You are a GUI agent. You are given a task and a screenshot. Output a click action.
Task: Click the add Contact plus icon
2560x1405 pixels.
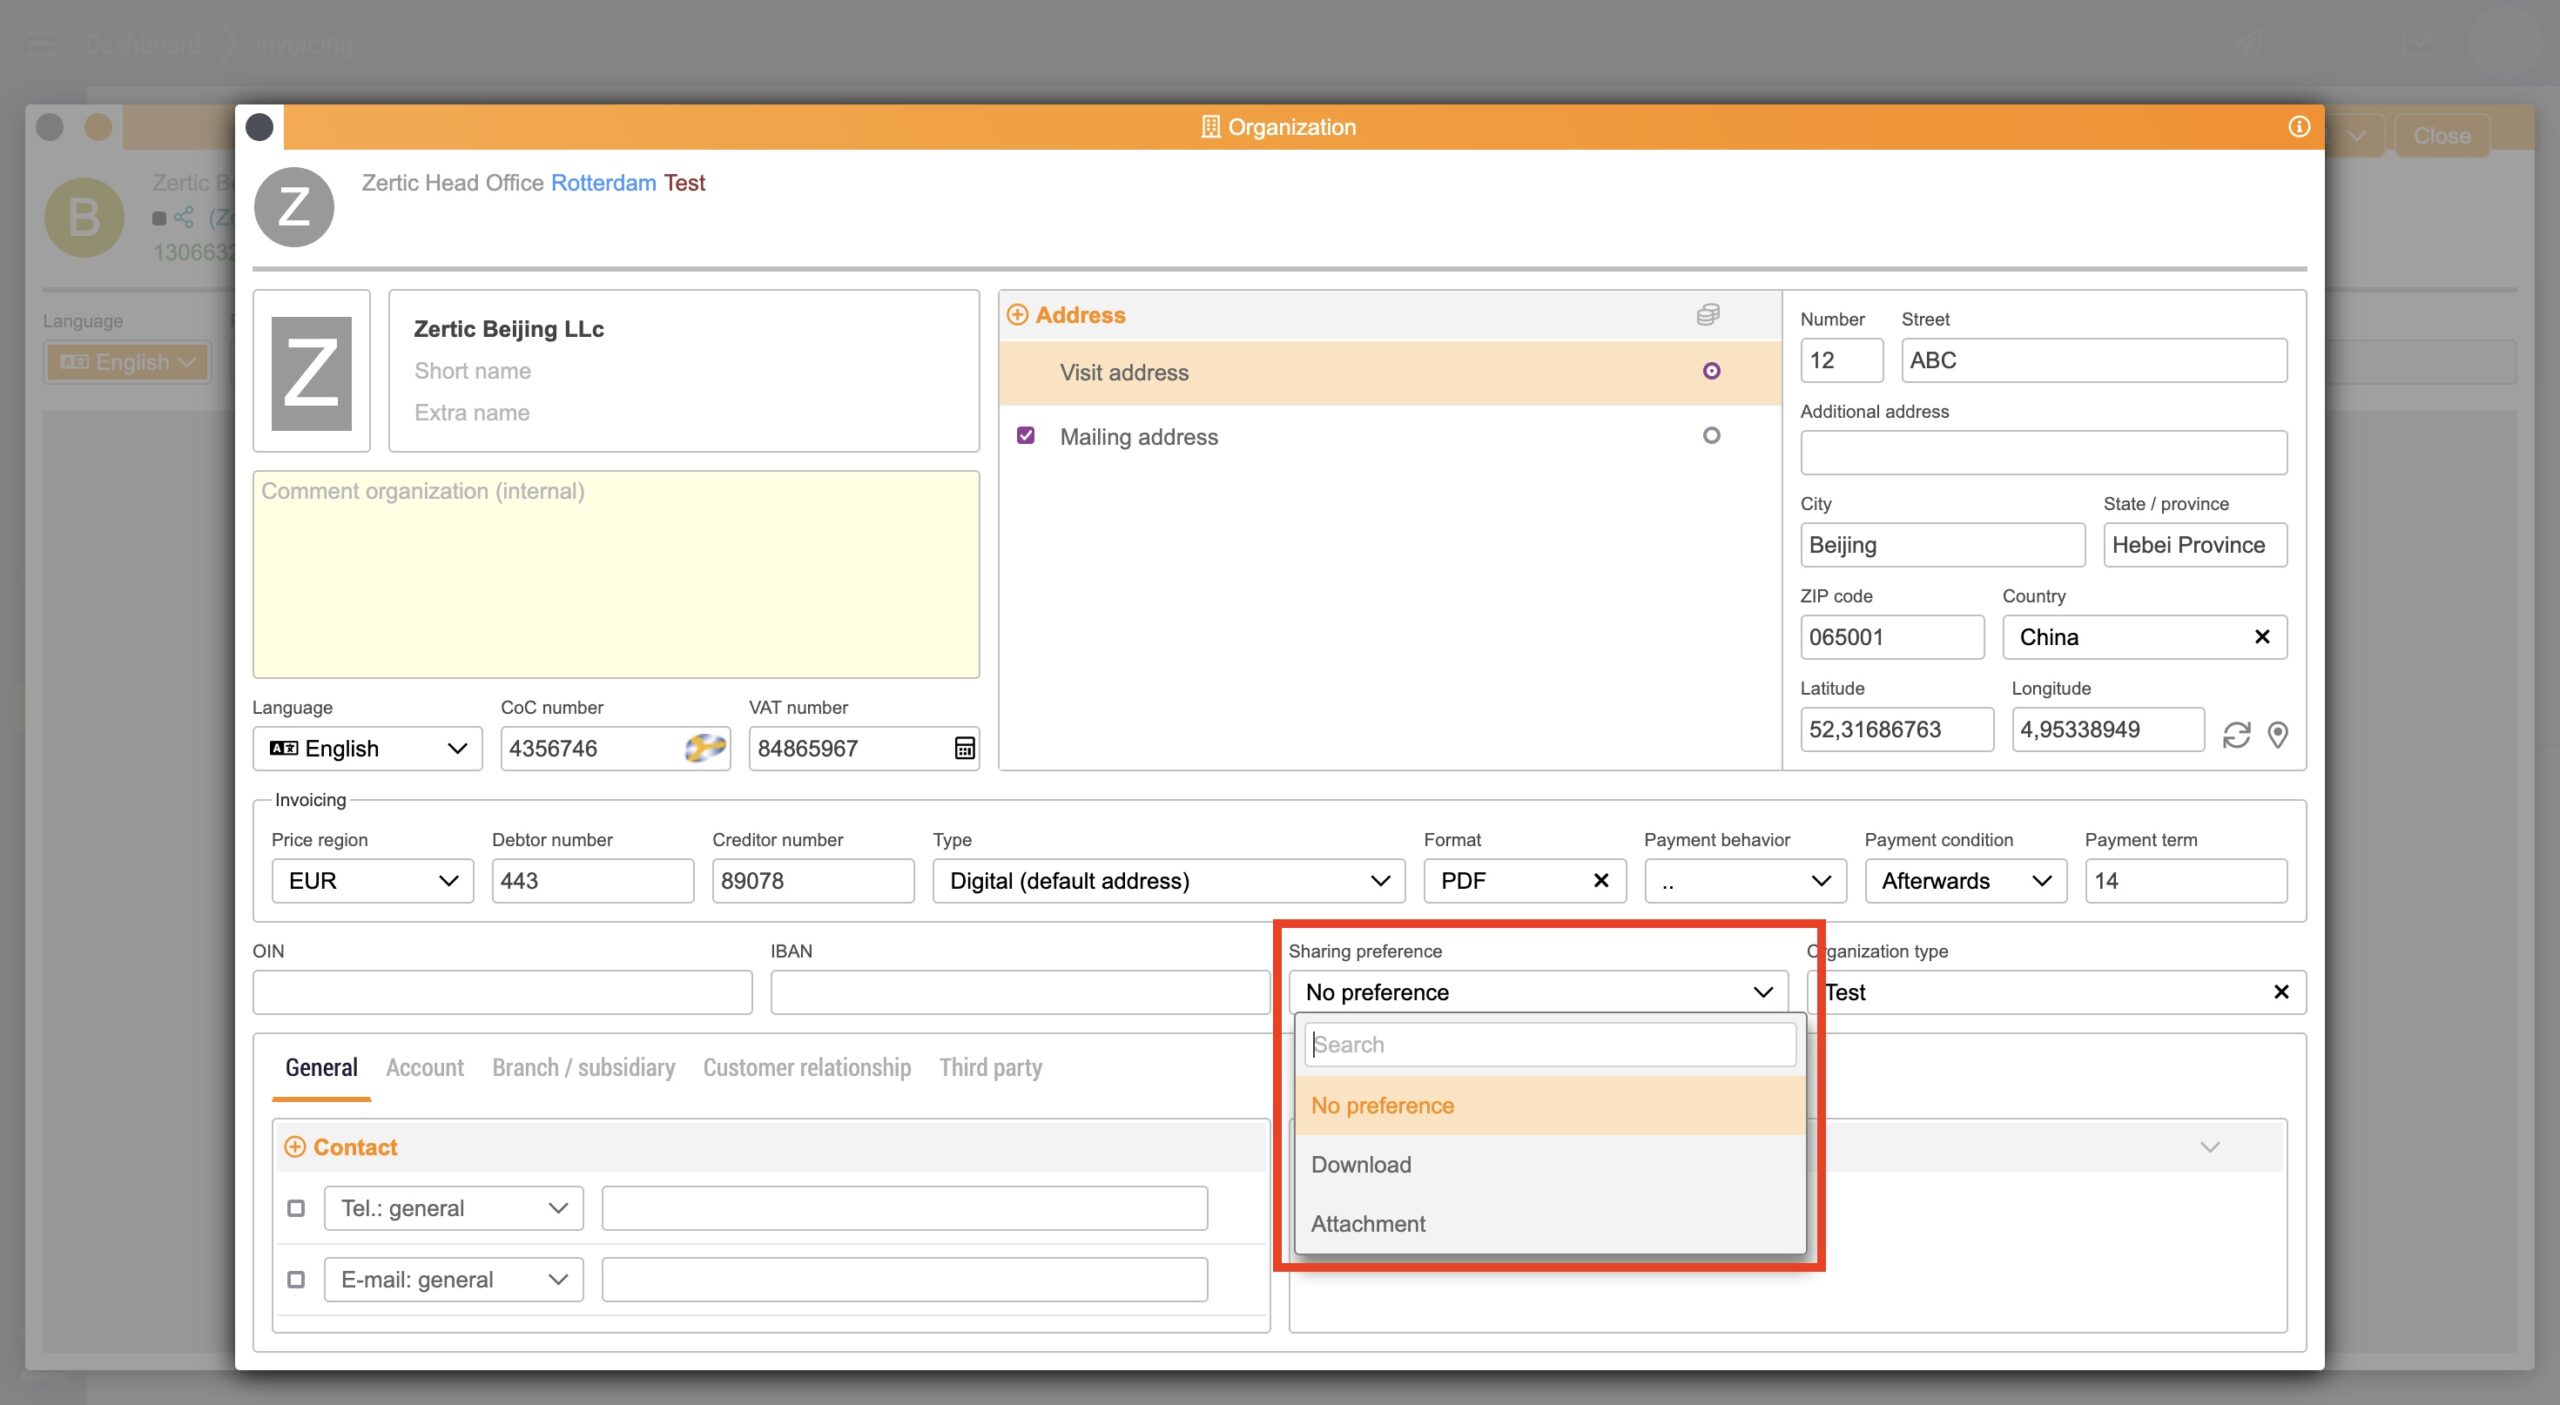pos(295,1147)
